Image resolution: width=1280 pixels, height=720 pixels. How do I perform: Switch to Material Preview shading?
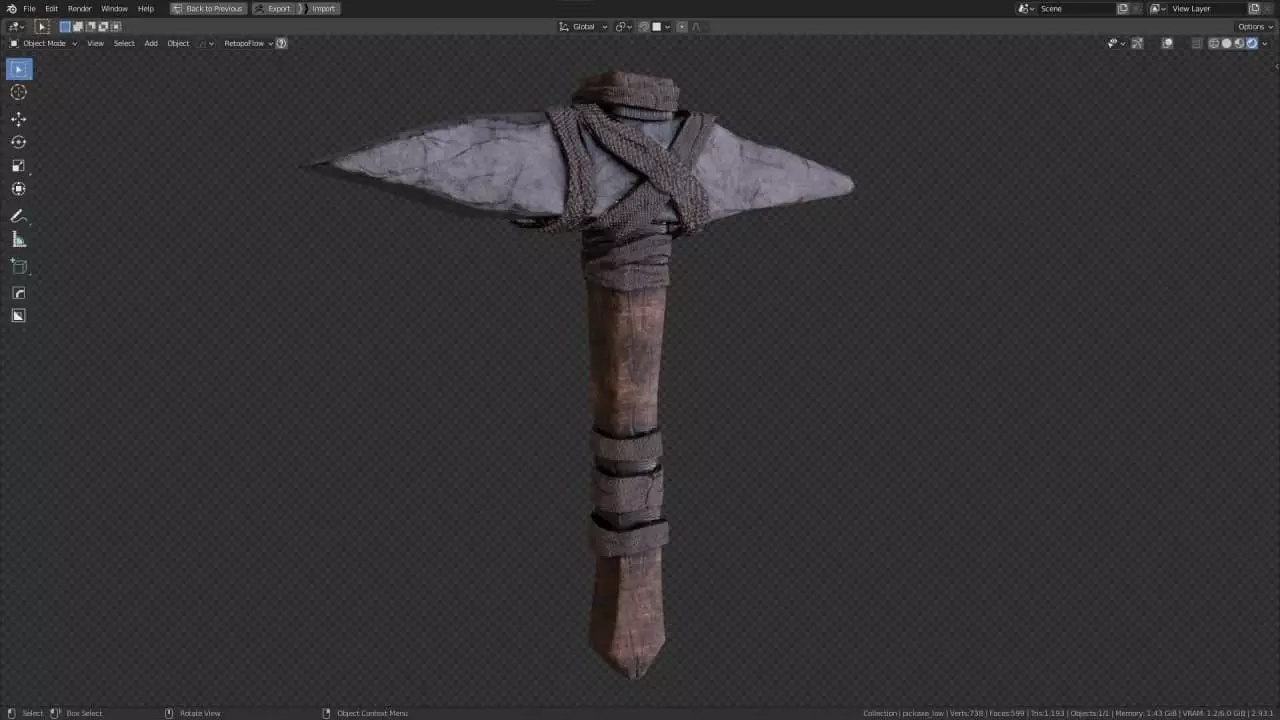pyautogui.click(x=1239, y=43)
